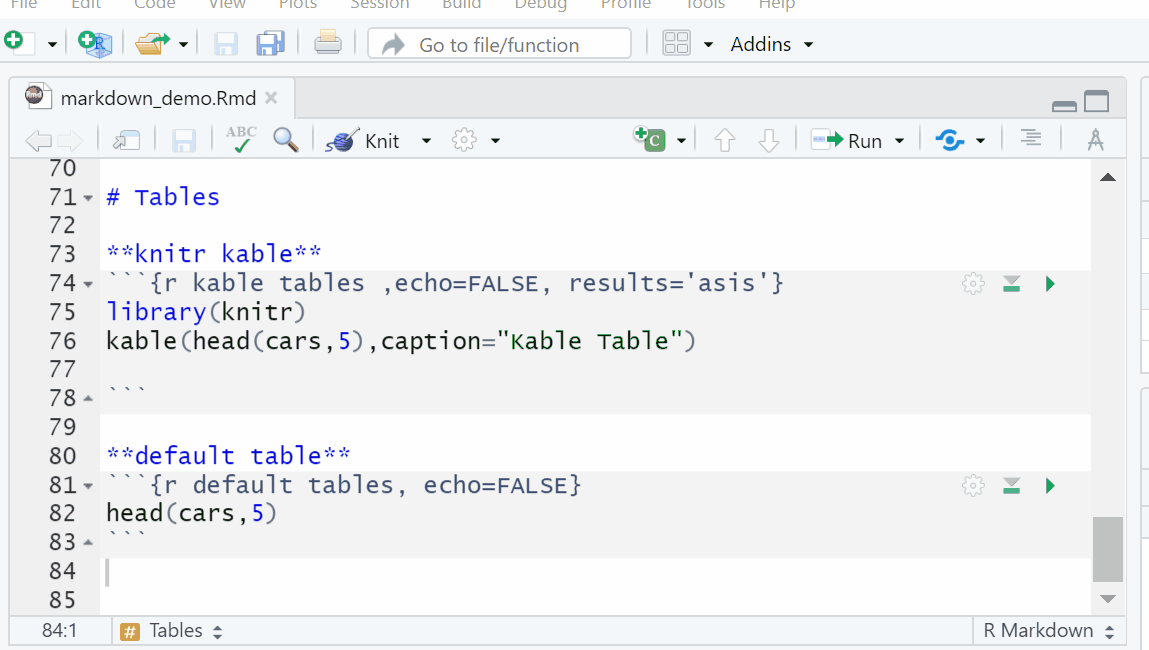The image size is (1149, 650).
Task: Open Find and Replace
Action: coord(285,140)
